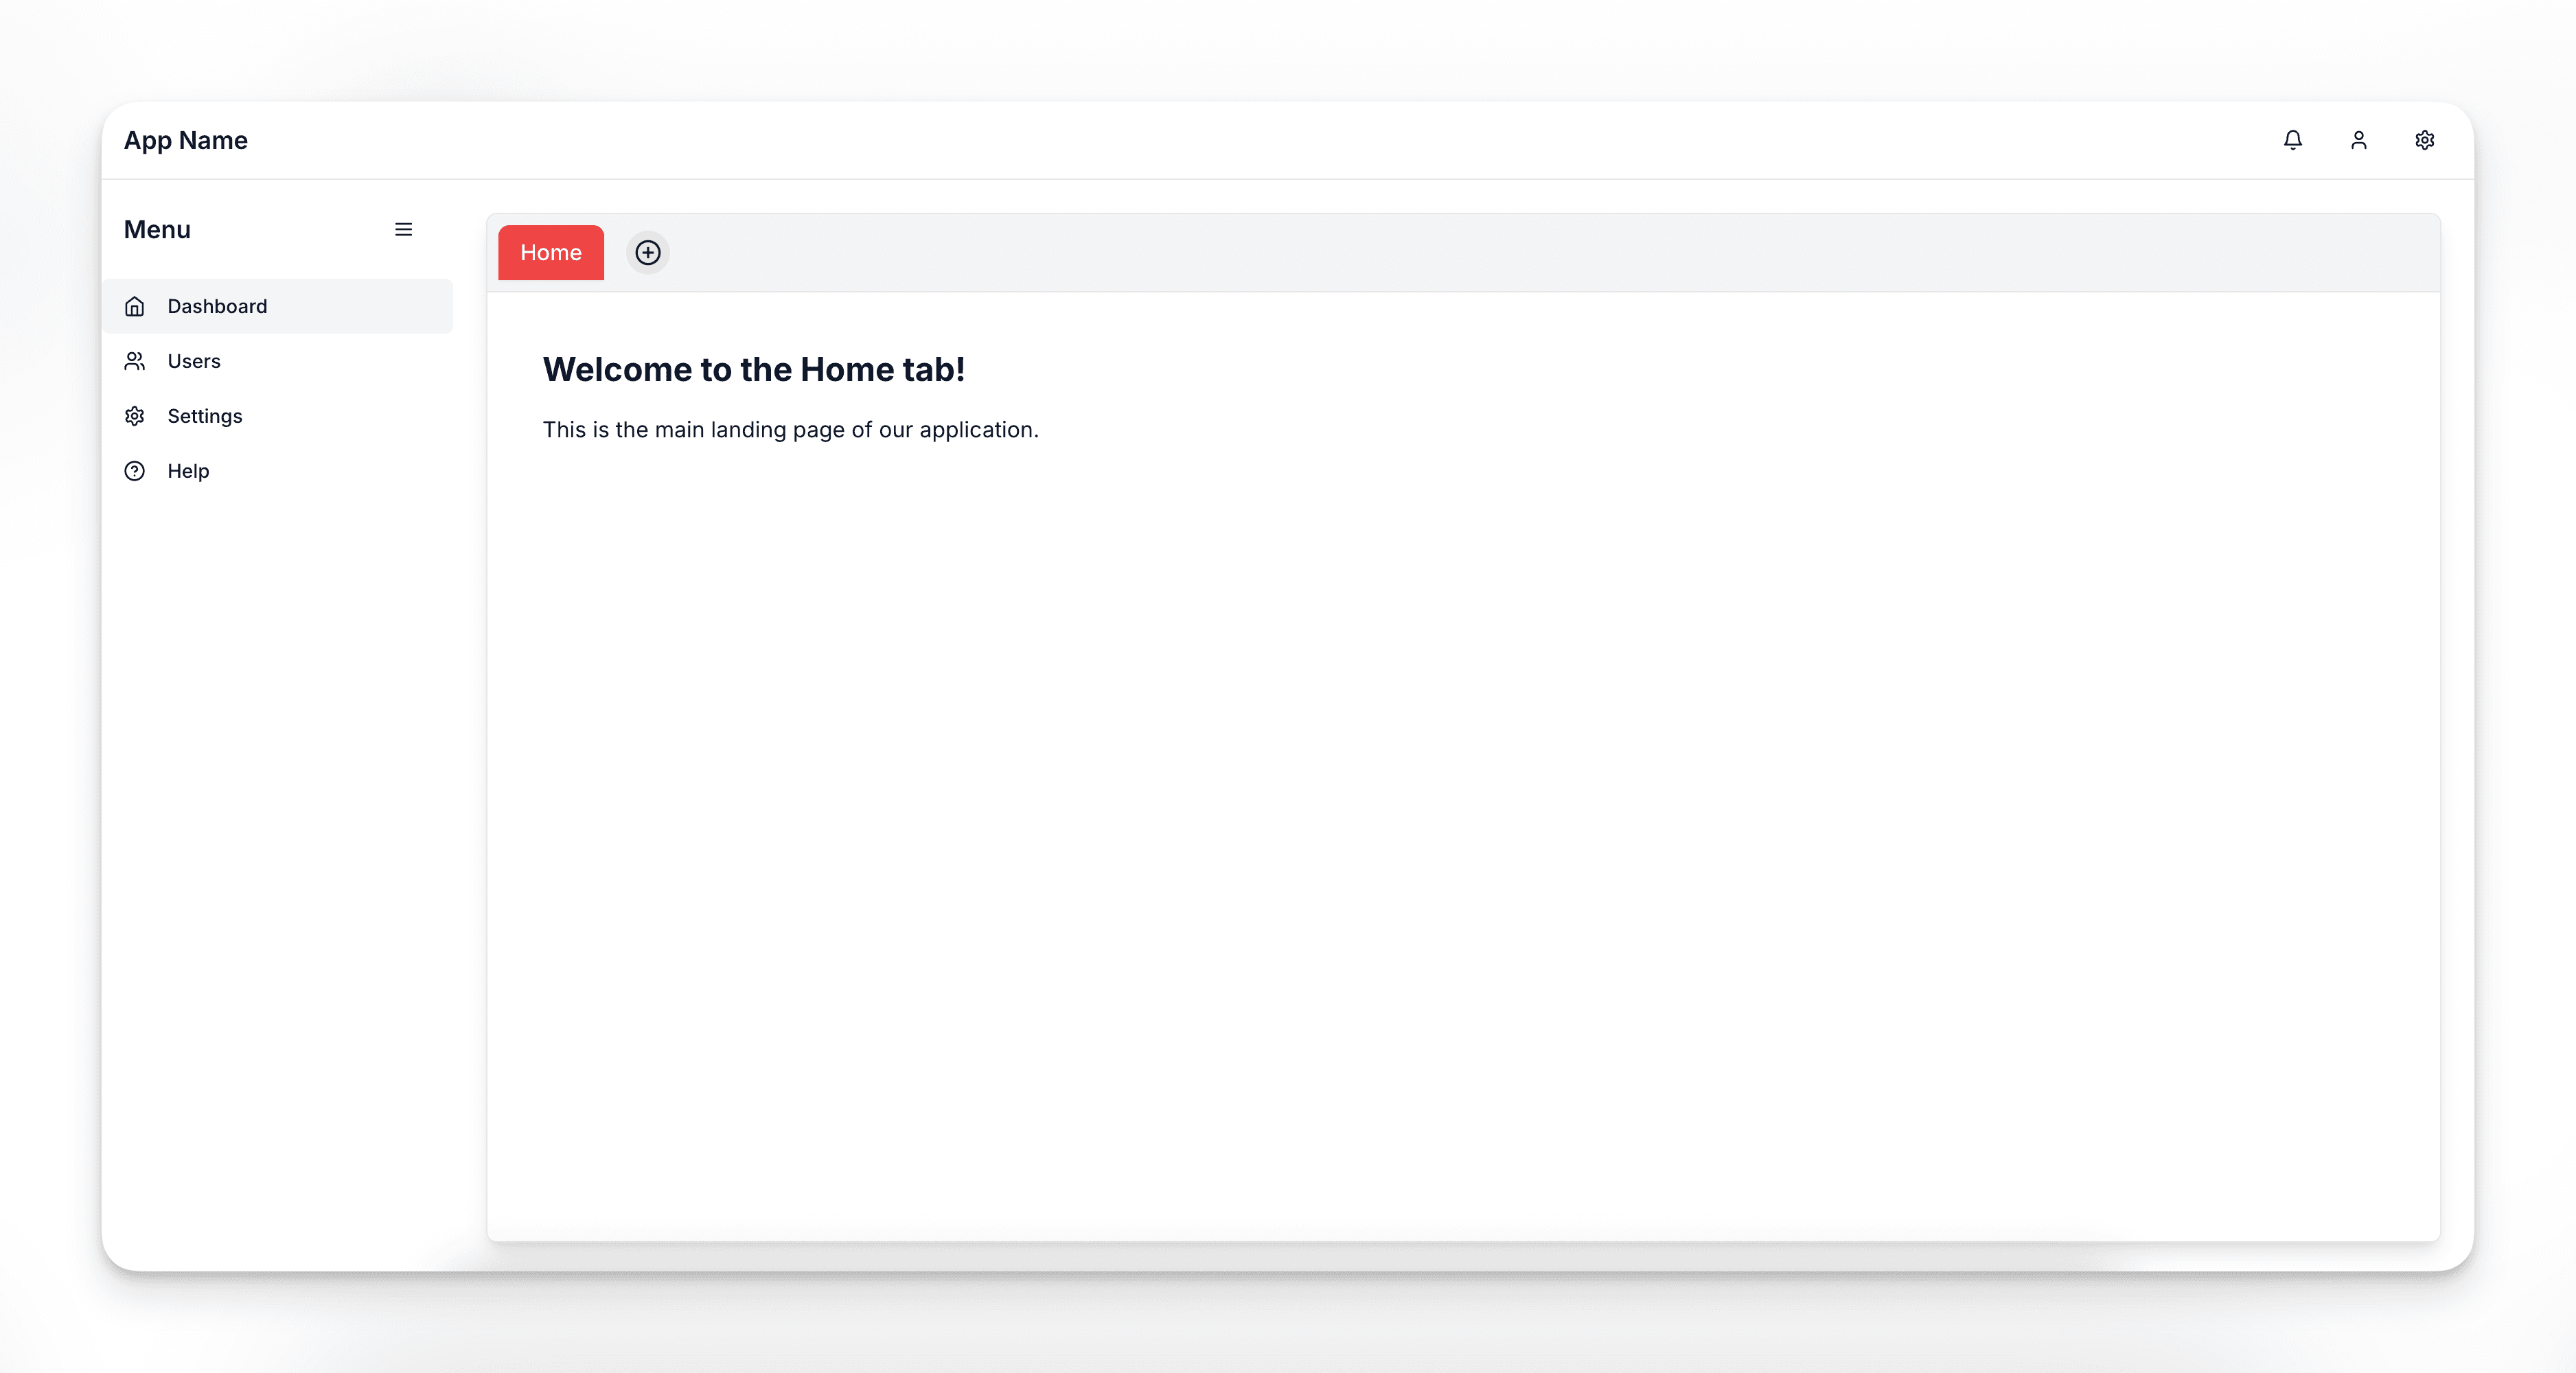The image size is (2576, 1373).
Task: Click the App Name title
Action: (186, 140)
